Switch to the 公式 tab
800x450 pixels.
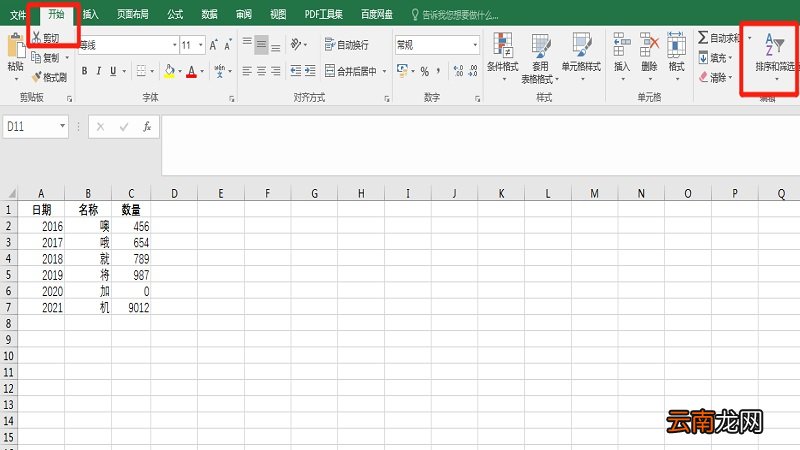[175, 14]
